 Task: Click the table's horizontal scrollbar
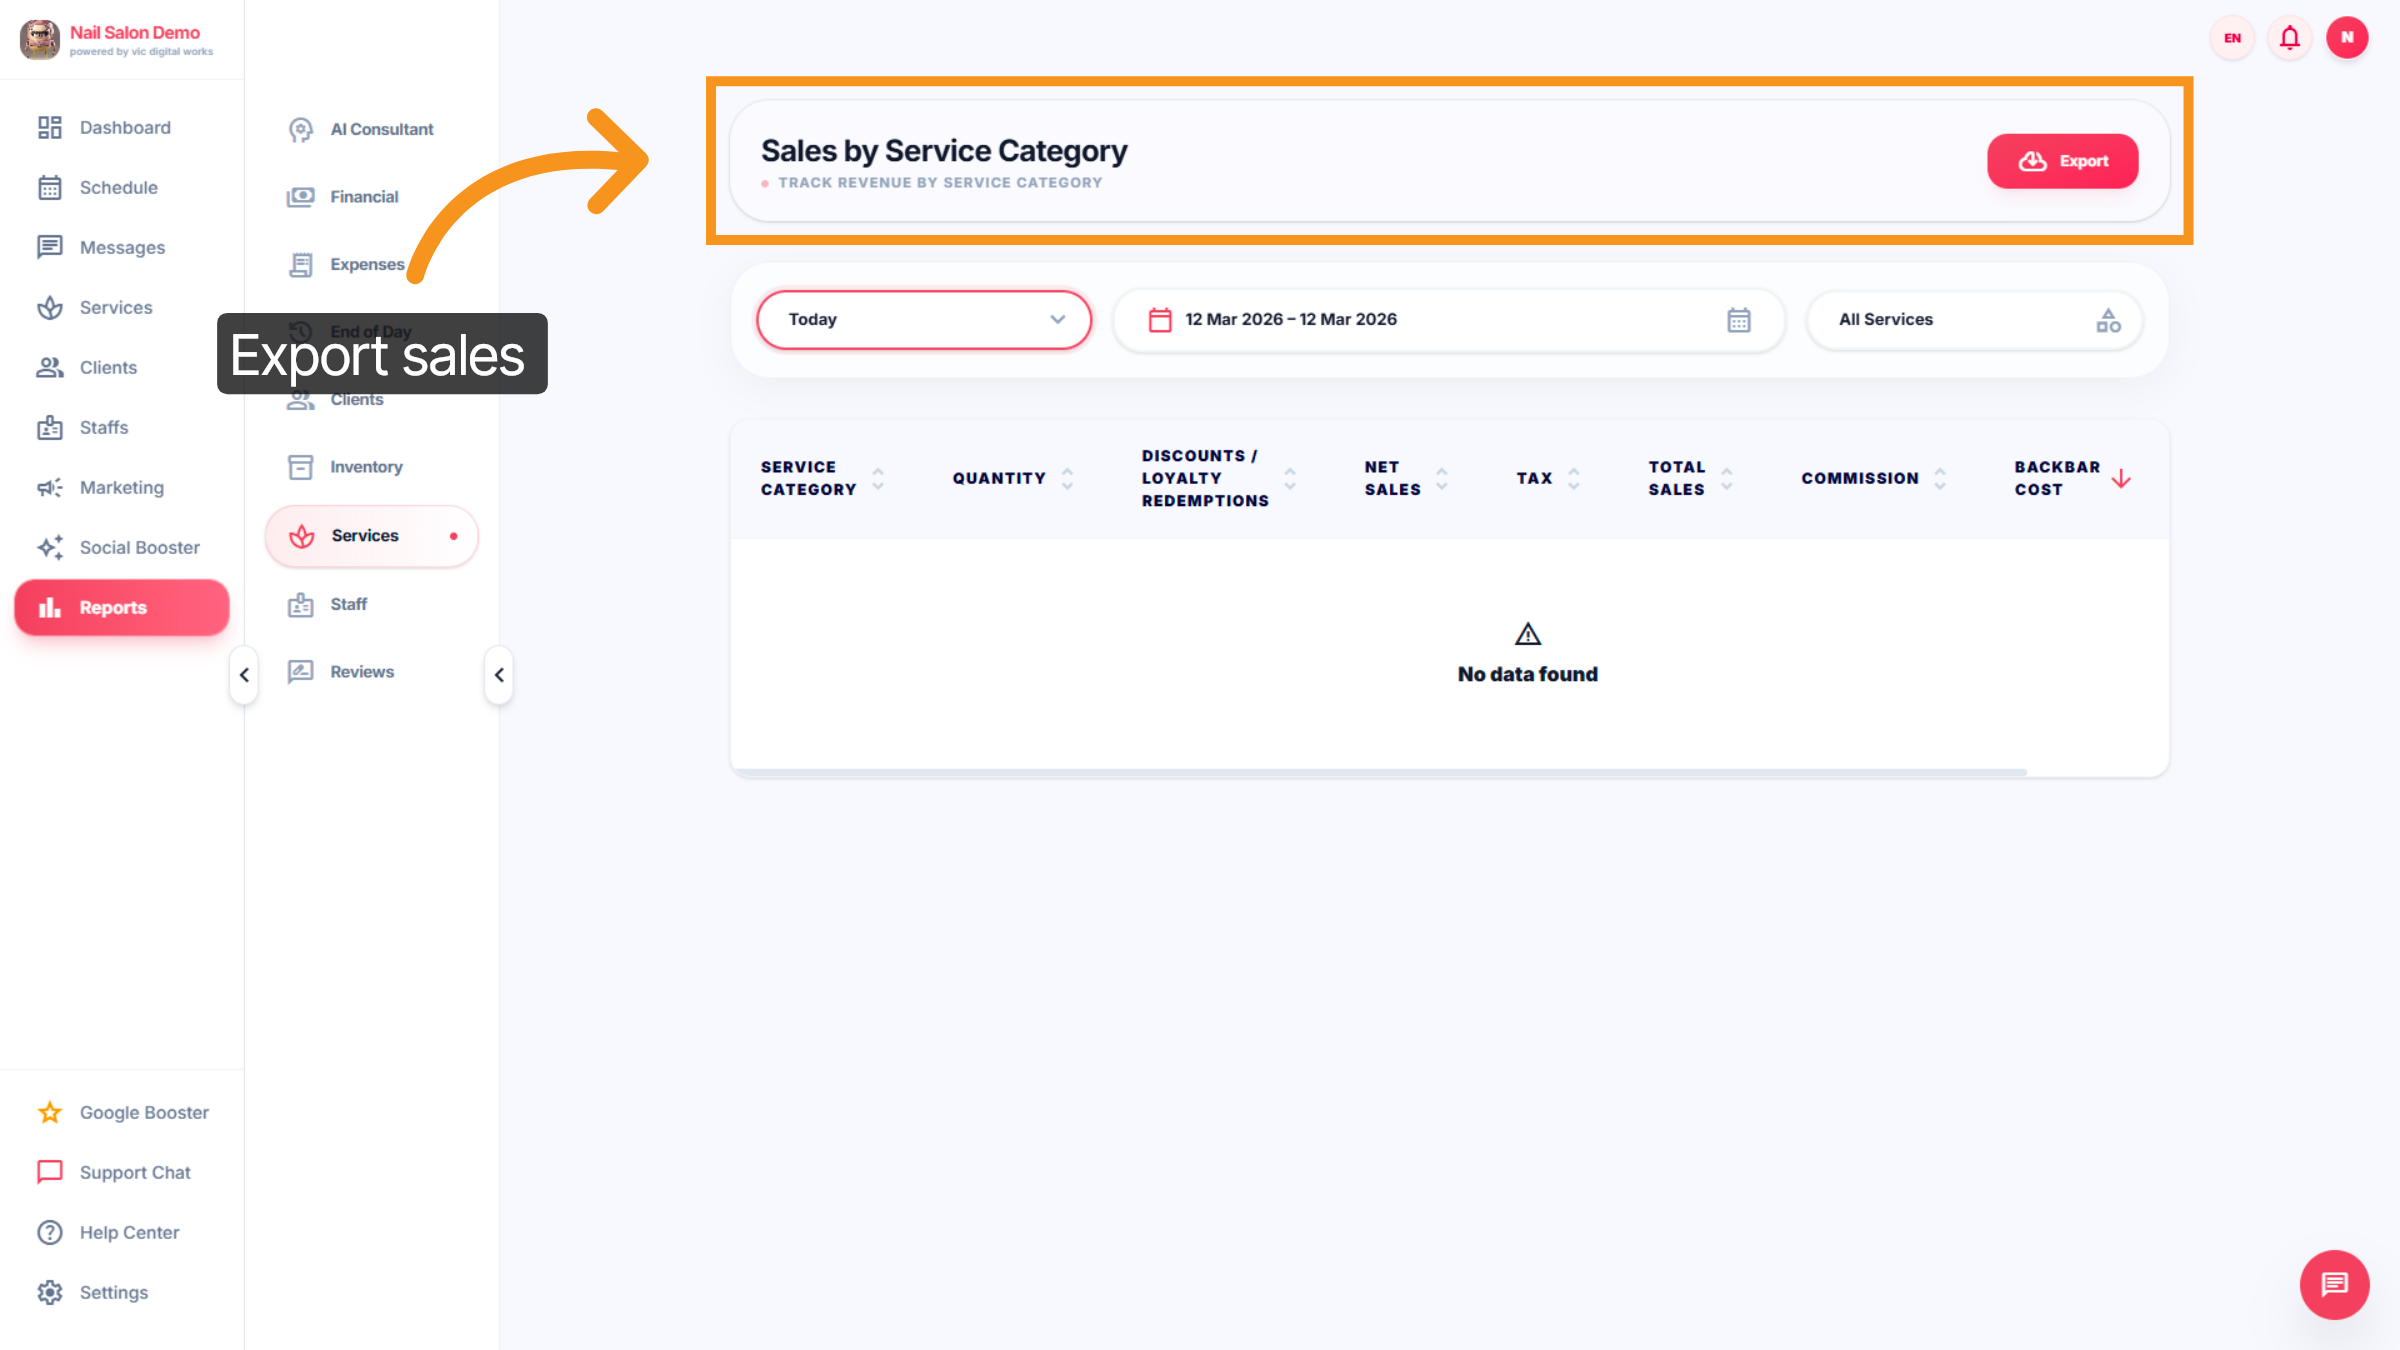1380,772
